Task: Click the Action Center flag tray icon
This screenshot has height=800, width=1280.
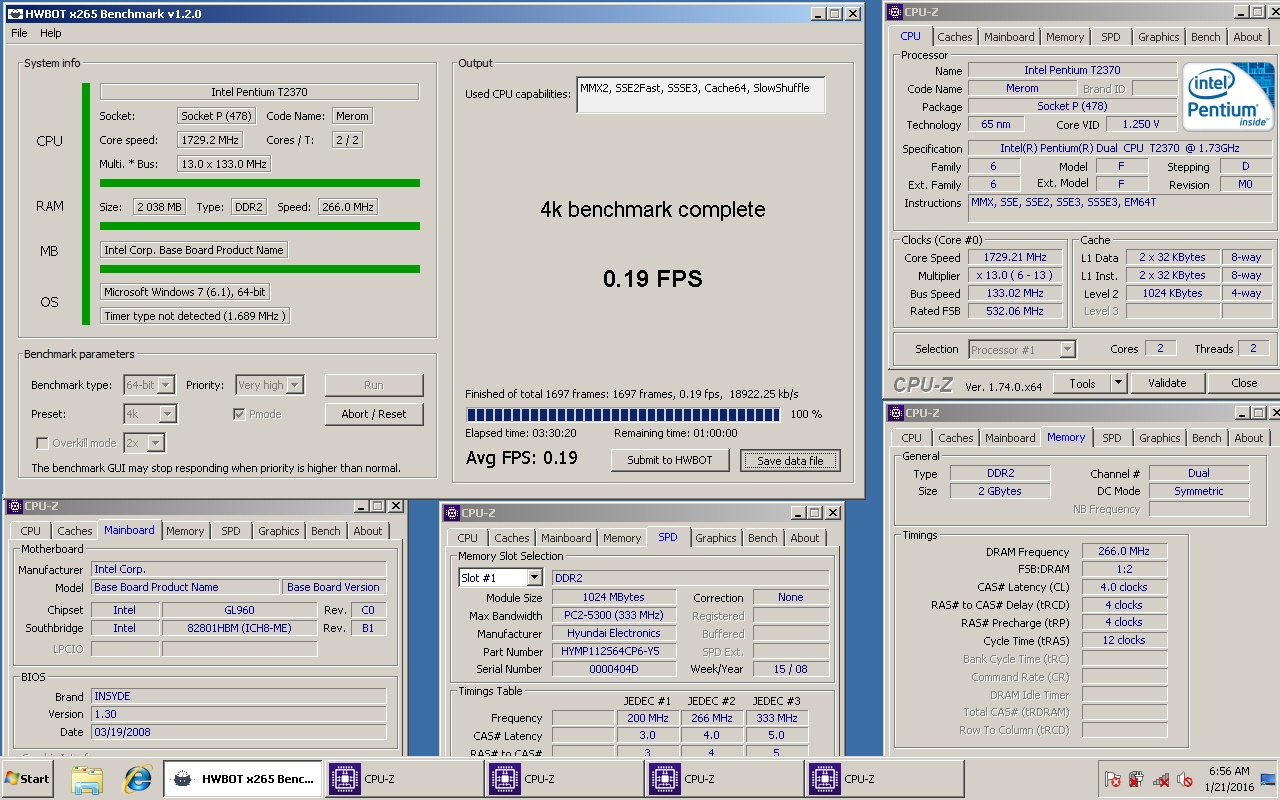Action: click(x=1113, y=779)
